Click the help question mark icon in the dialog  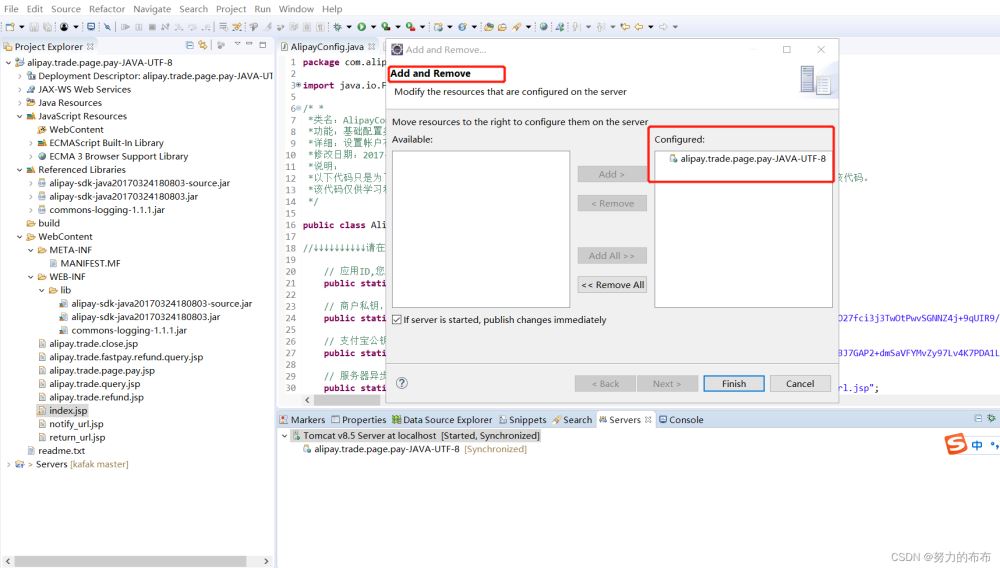[402, 383]
